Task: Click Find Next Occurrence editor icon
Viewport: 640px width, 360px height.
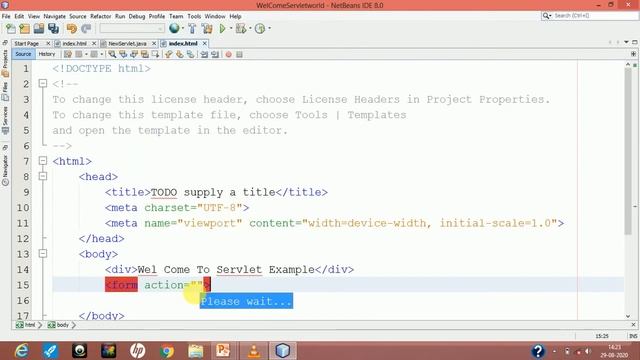Action: tap(134, 54)
